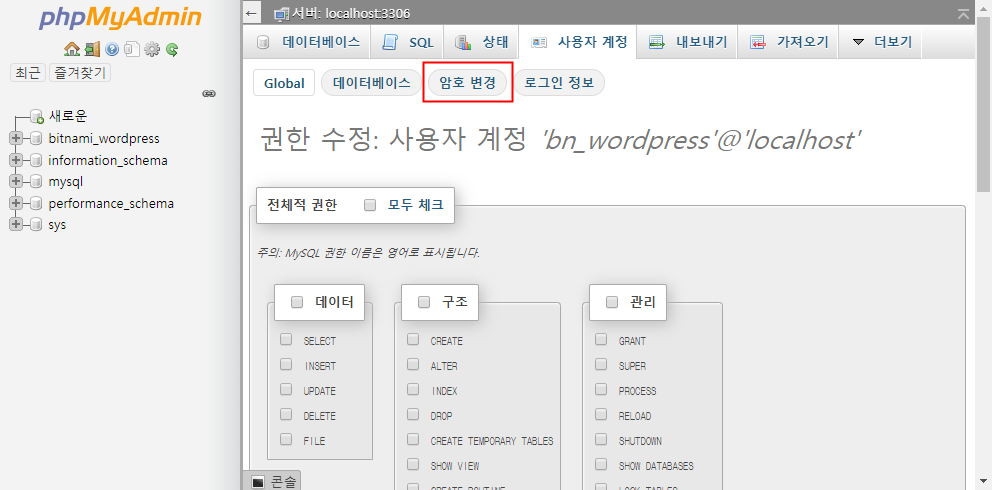Viewport: 992px width, 490px height.
Task: Enable the DELETE privilege checkbox
Action: click(286, 415)
